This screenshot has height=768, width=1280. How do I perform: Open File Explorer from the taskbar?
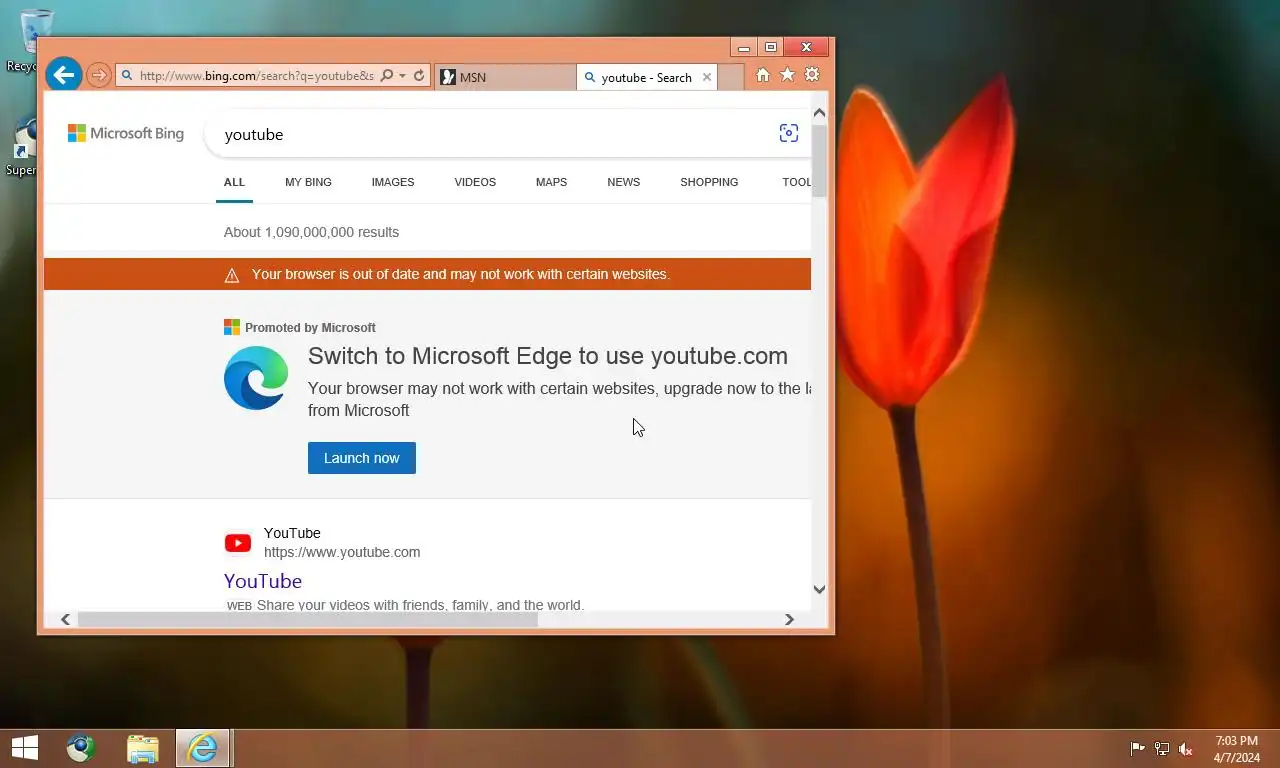tap(143, 748)
